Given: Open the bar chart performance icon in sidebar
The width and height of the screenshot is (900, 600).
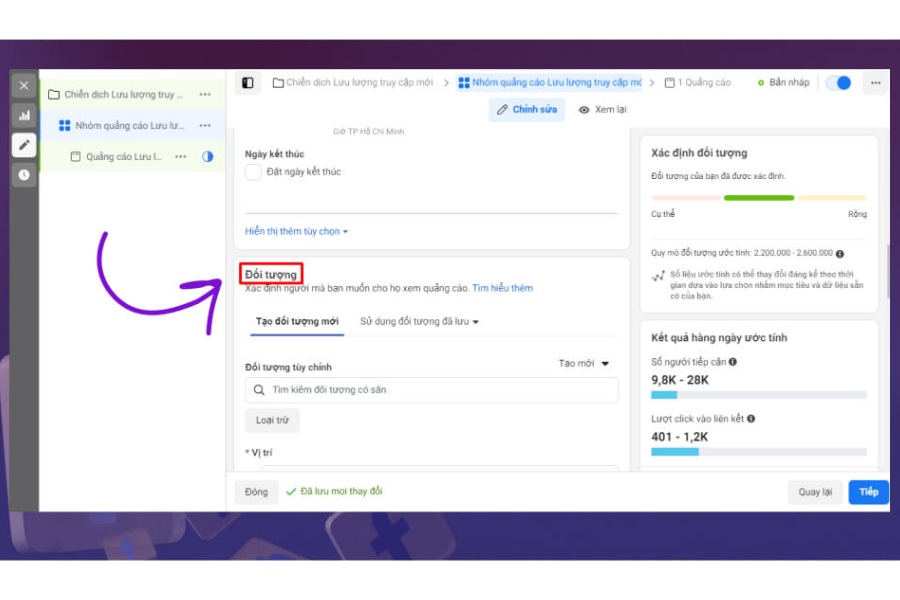Looking at the screenshot, I should click(24, 115).
